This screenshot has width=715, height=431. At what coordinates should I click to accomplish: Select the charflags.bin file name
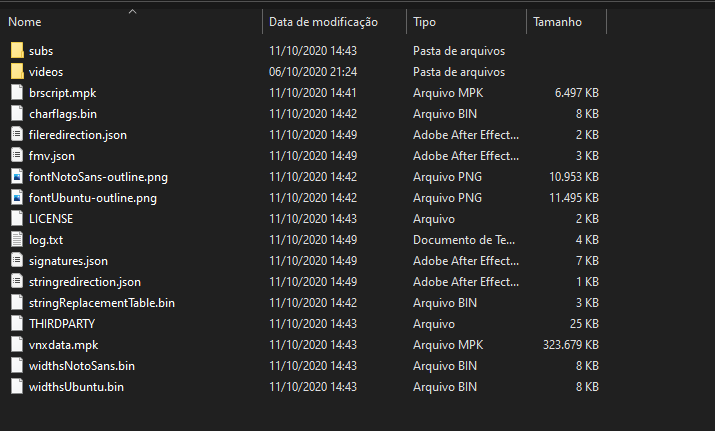[x=63, y=114]
